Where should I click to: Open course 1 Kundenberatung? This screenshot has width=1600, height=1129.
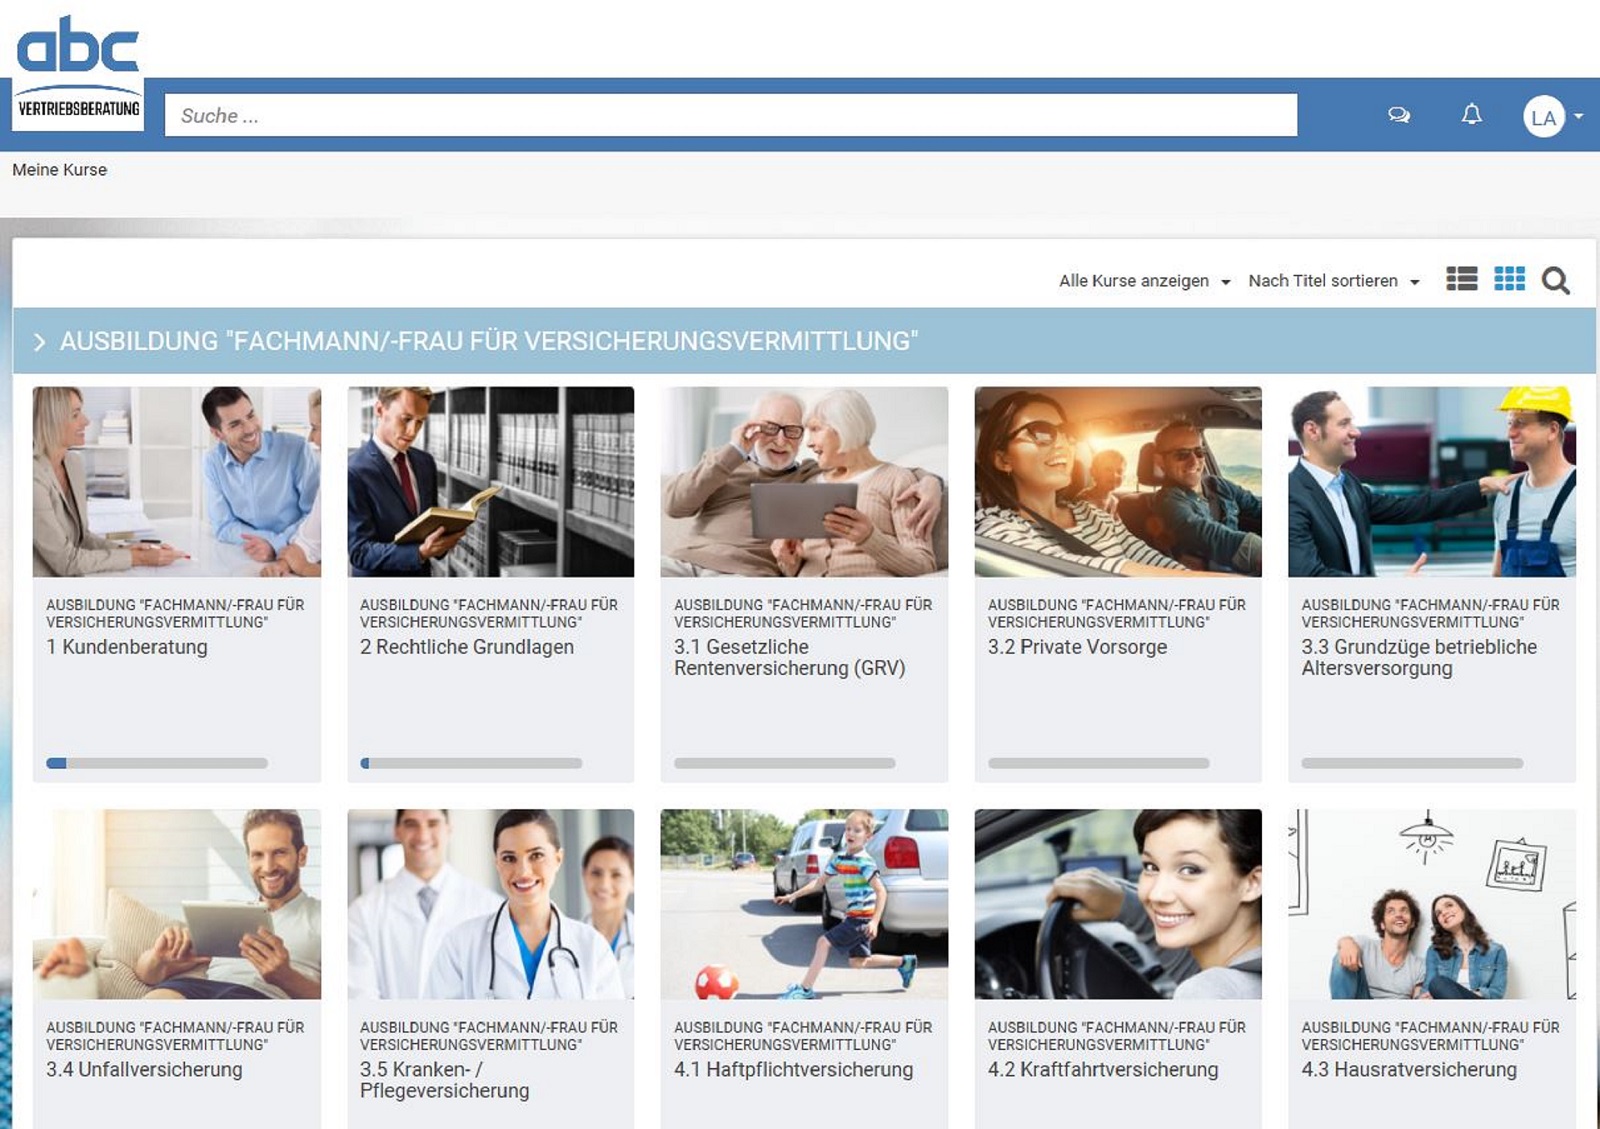(x=127, y=647)
